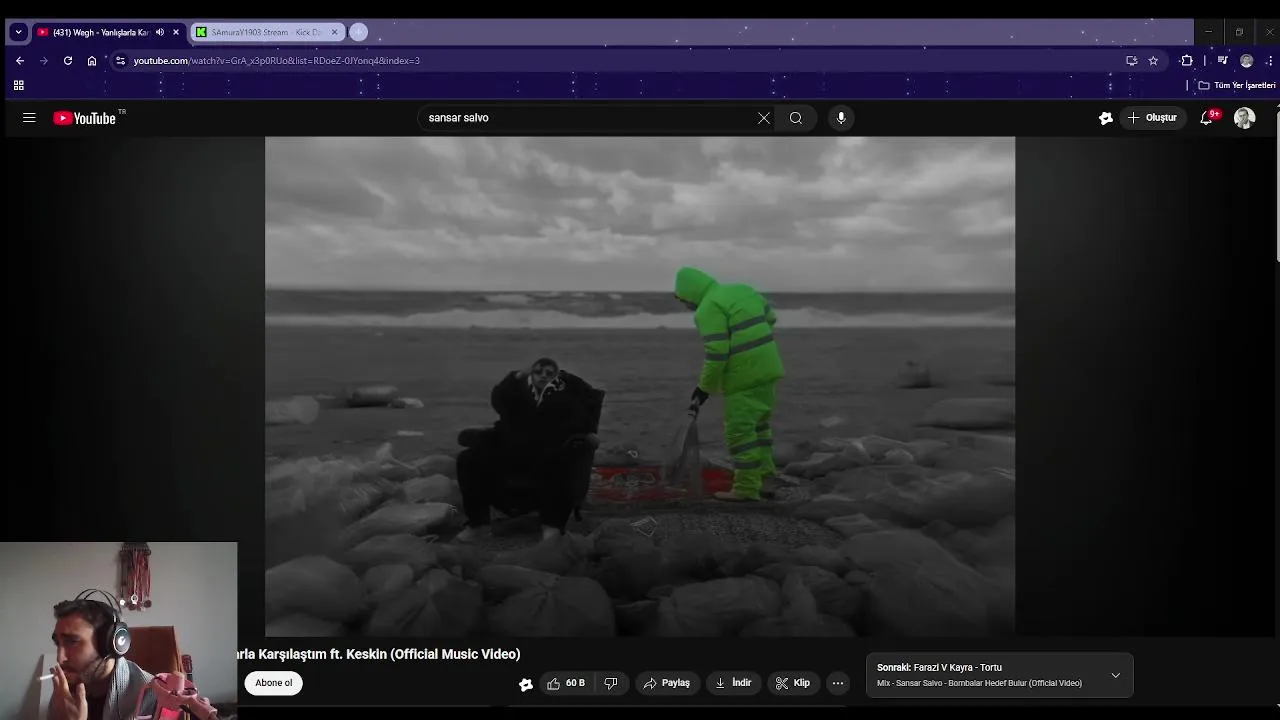Click the Sonraki: Farazi V Kayra - Tortu text

point(939,667)
